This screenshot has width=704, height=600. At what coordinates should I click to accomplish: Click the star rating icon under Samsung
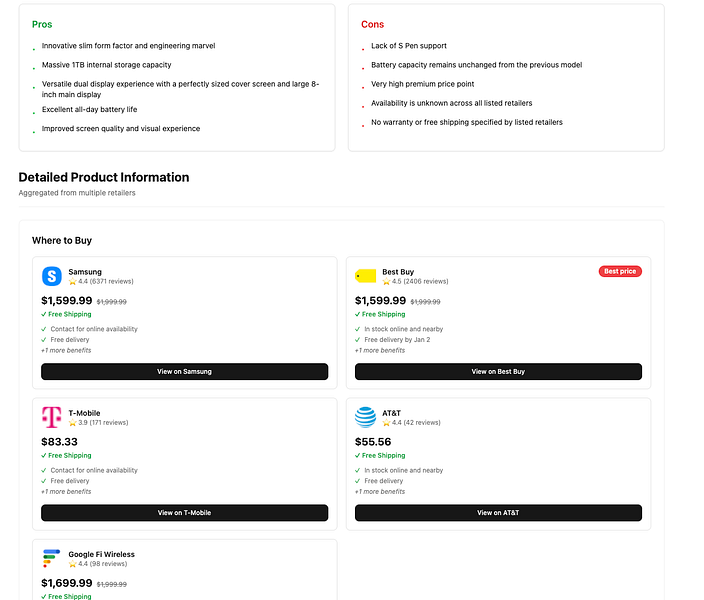click(x=72, y=282)
